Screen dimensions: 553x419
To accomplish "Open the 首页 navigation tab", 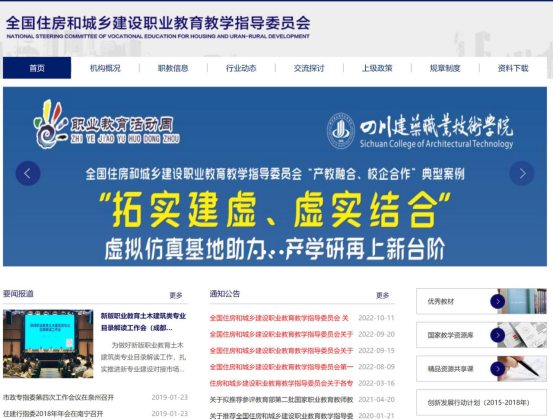I will (x=37, y=68).
